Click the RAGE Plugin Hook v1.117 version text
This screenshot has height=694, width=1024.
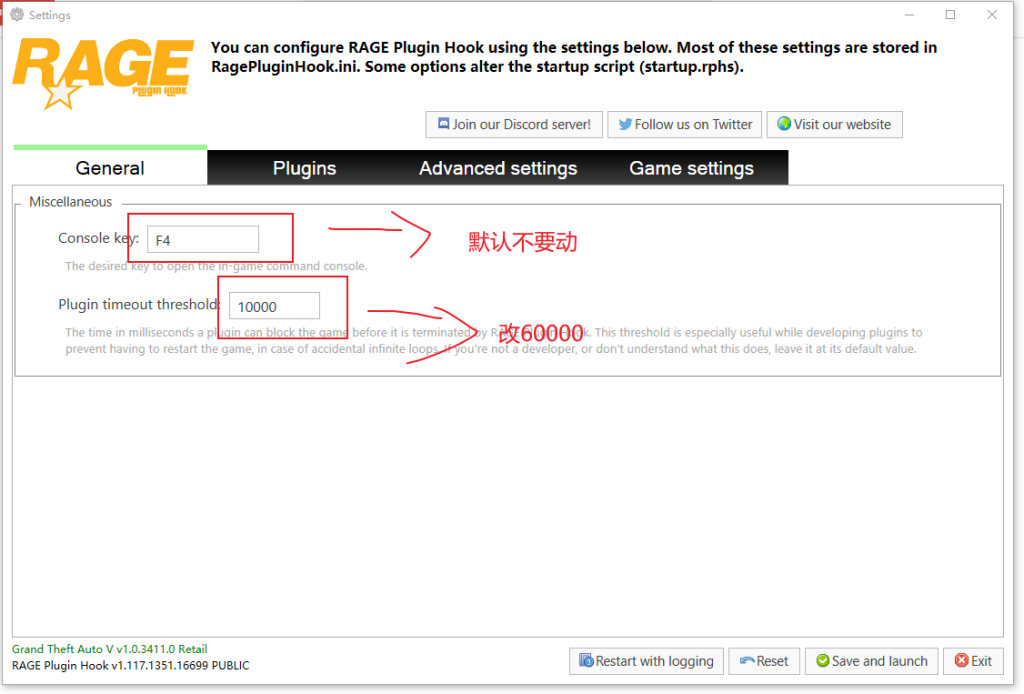131,665
